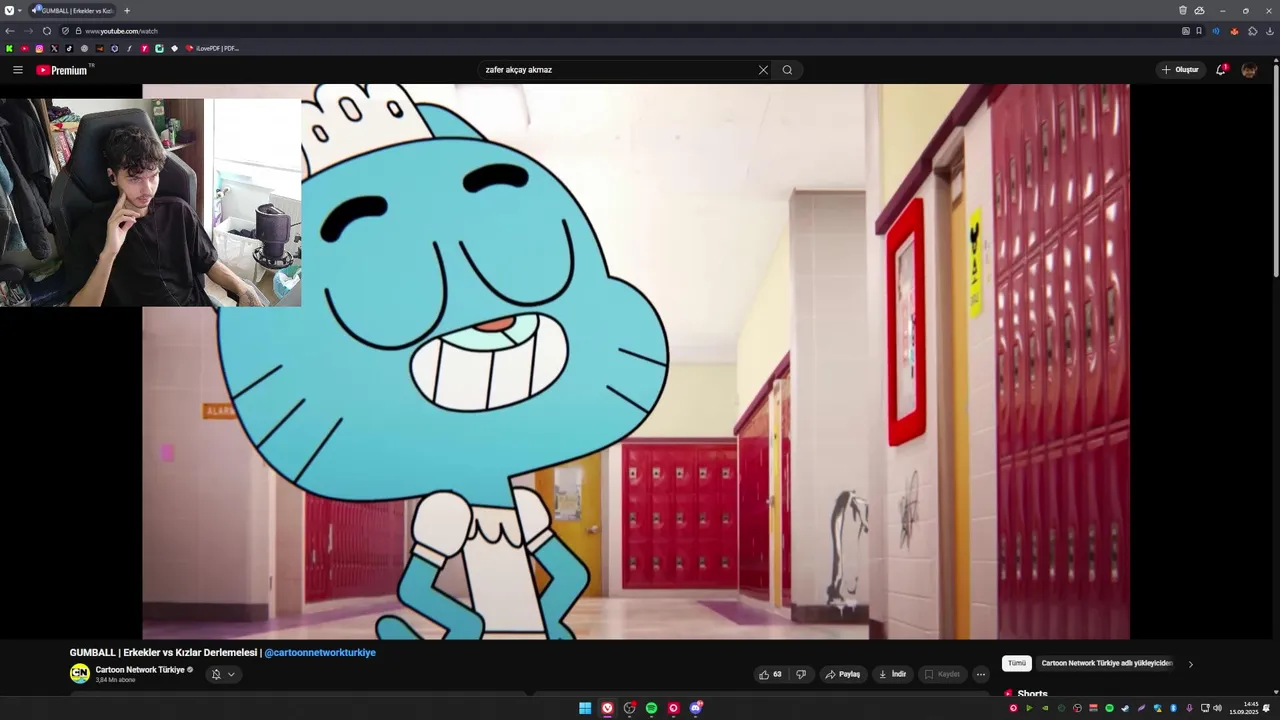Open the YouTube bookmark in the bookmarks bar
This screenshot has height=720, width=1280.
[x=24, y=48]
